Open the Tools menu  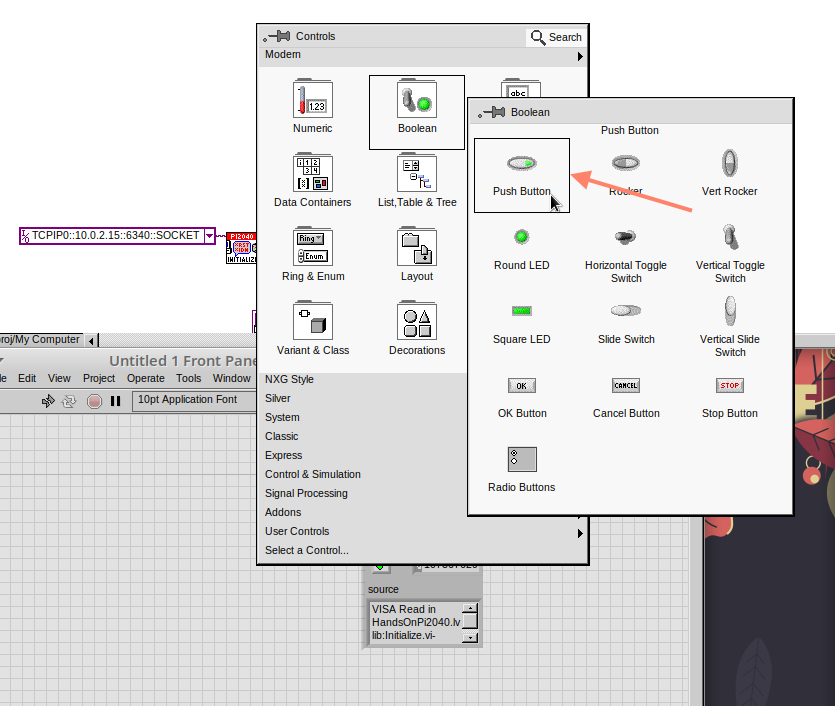tap(189, 378)
